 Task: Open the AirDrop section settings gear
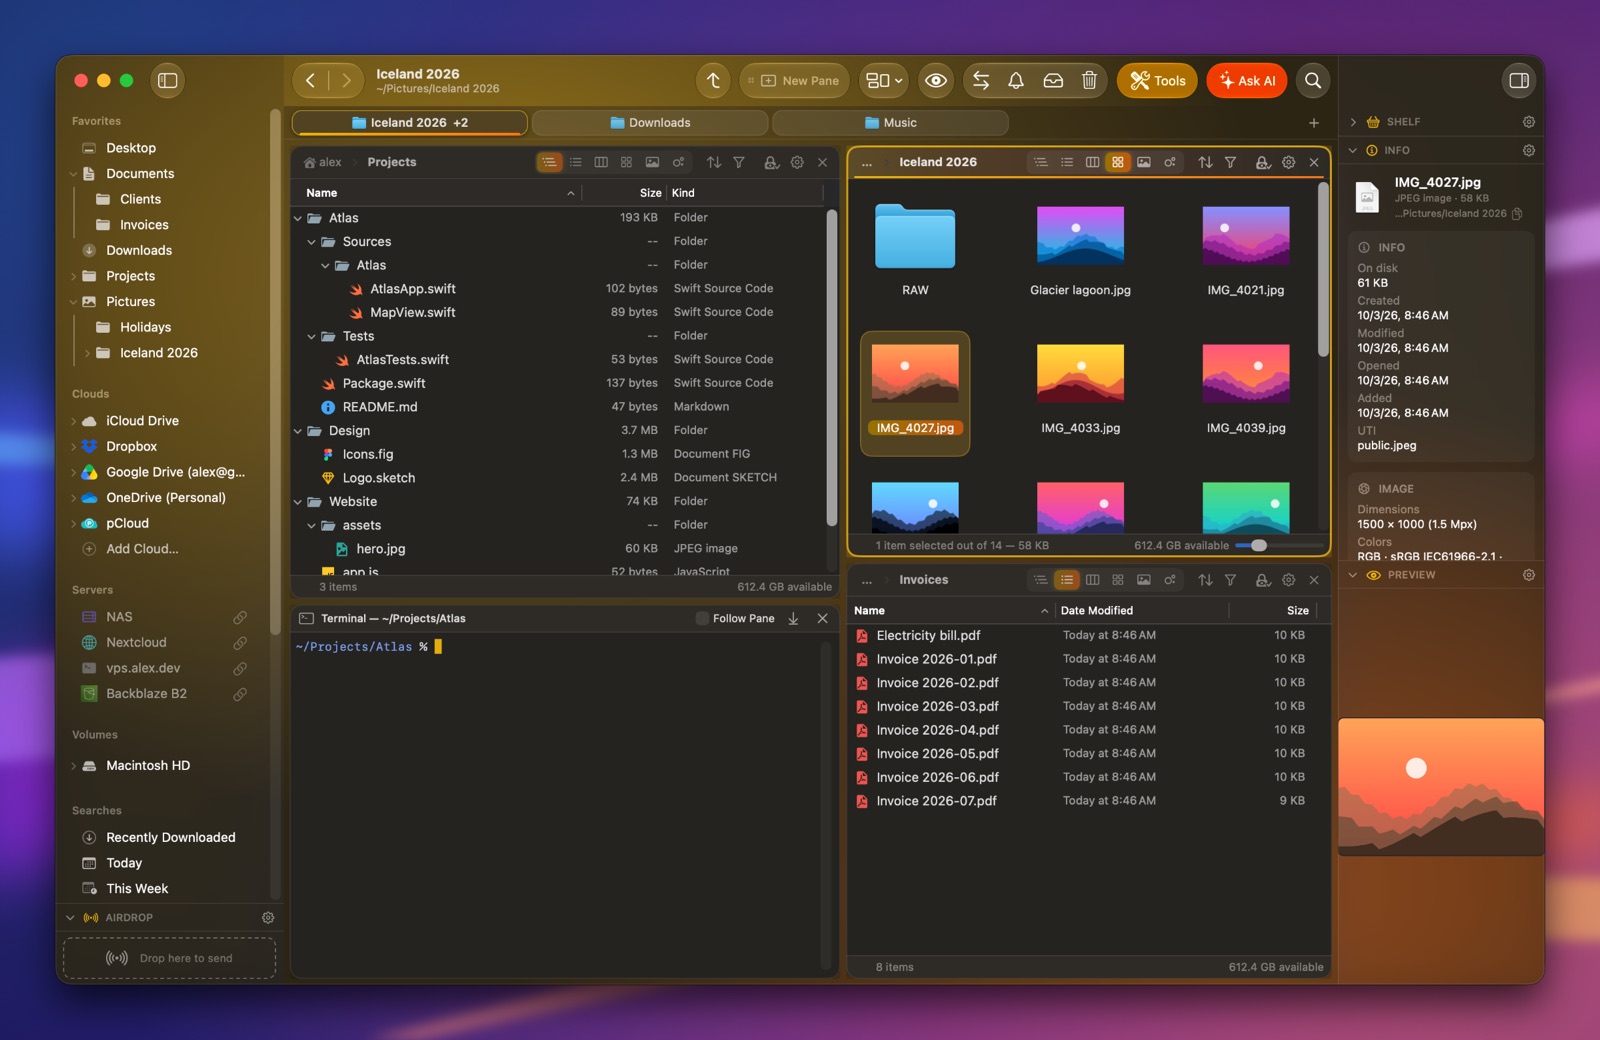point(268,918)
